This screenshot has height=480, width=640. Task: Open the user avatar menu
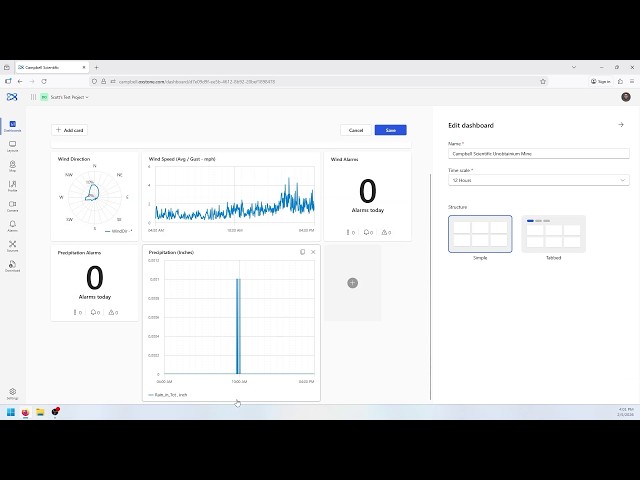coord(625,97)
